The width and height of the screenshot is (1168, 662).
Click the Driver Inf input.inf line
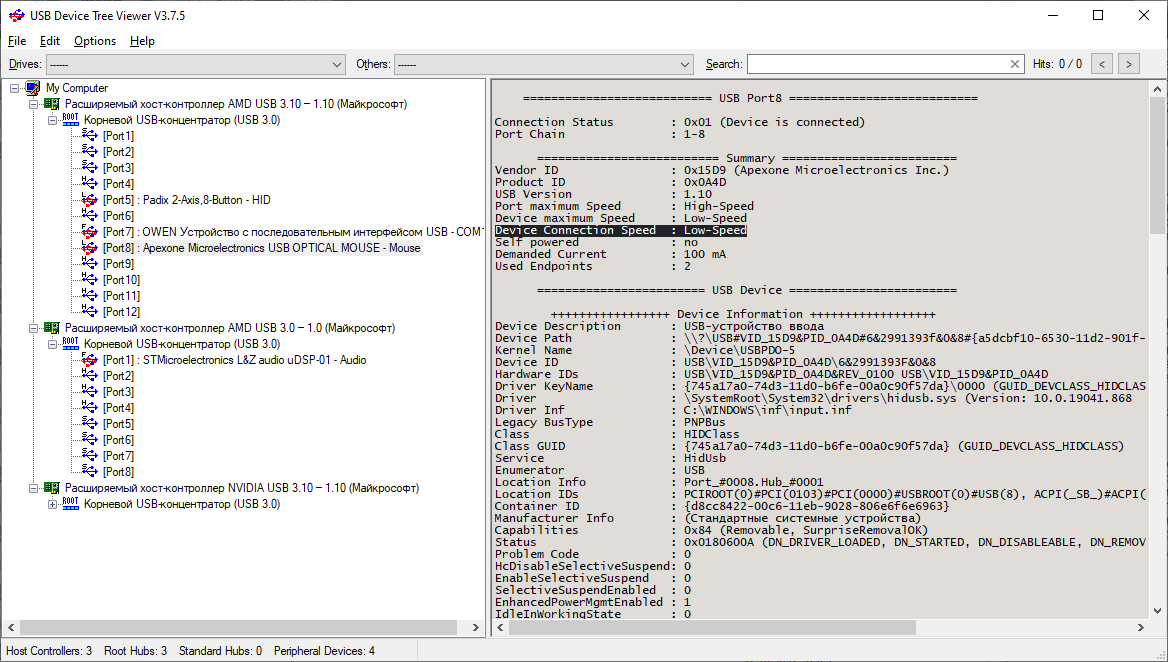click(x=673, y=410)
